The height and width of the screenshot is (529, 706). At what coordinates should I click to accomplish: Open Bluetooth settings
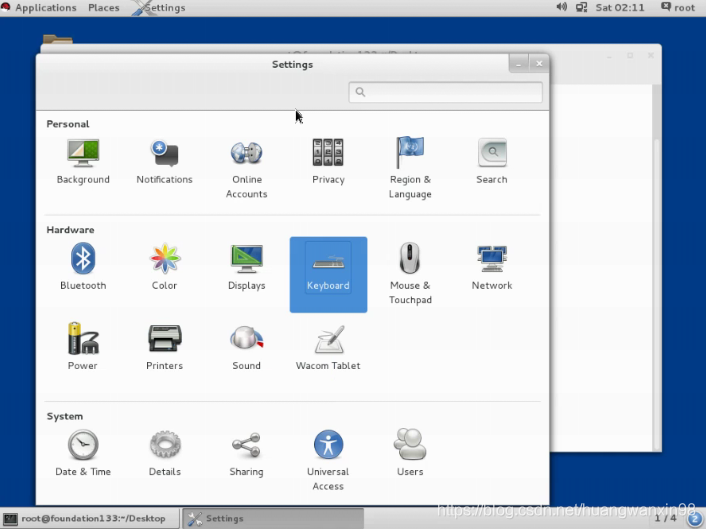tap(83, 267)
